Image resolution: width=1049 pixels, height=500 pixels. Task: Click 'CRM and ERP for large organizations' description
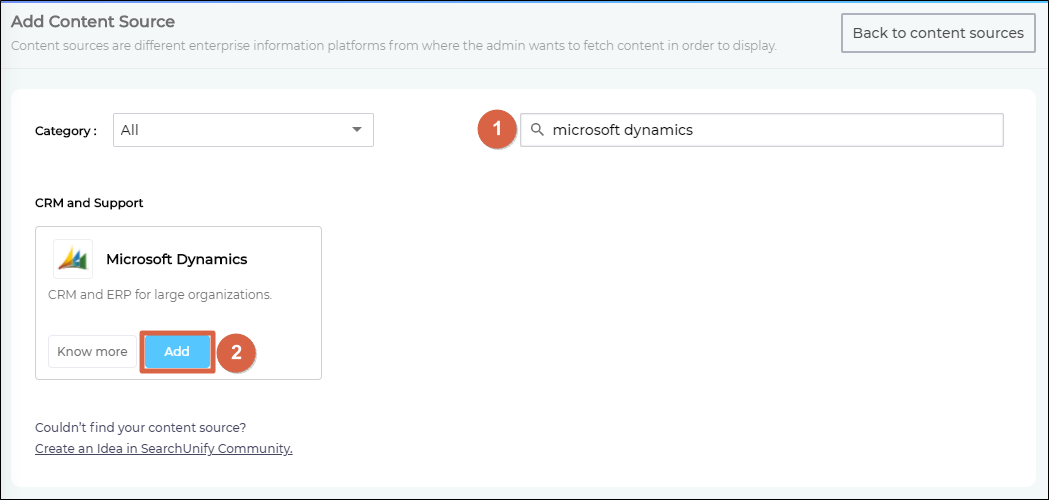coord(160,295)
